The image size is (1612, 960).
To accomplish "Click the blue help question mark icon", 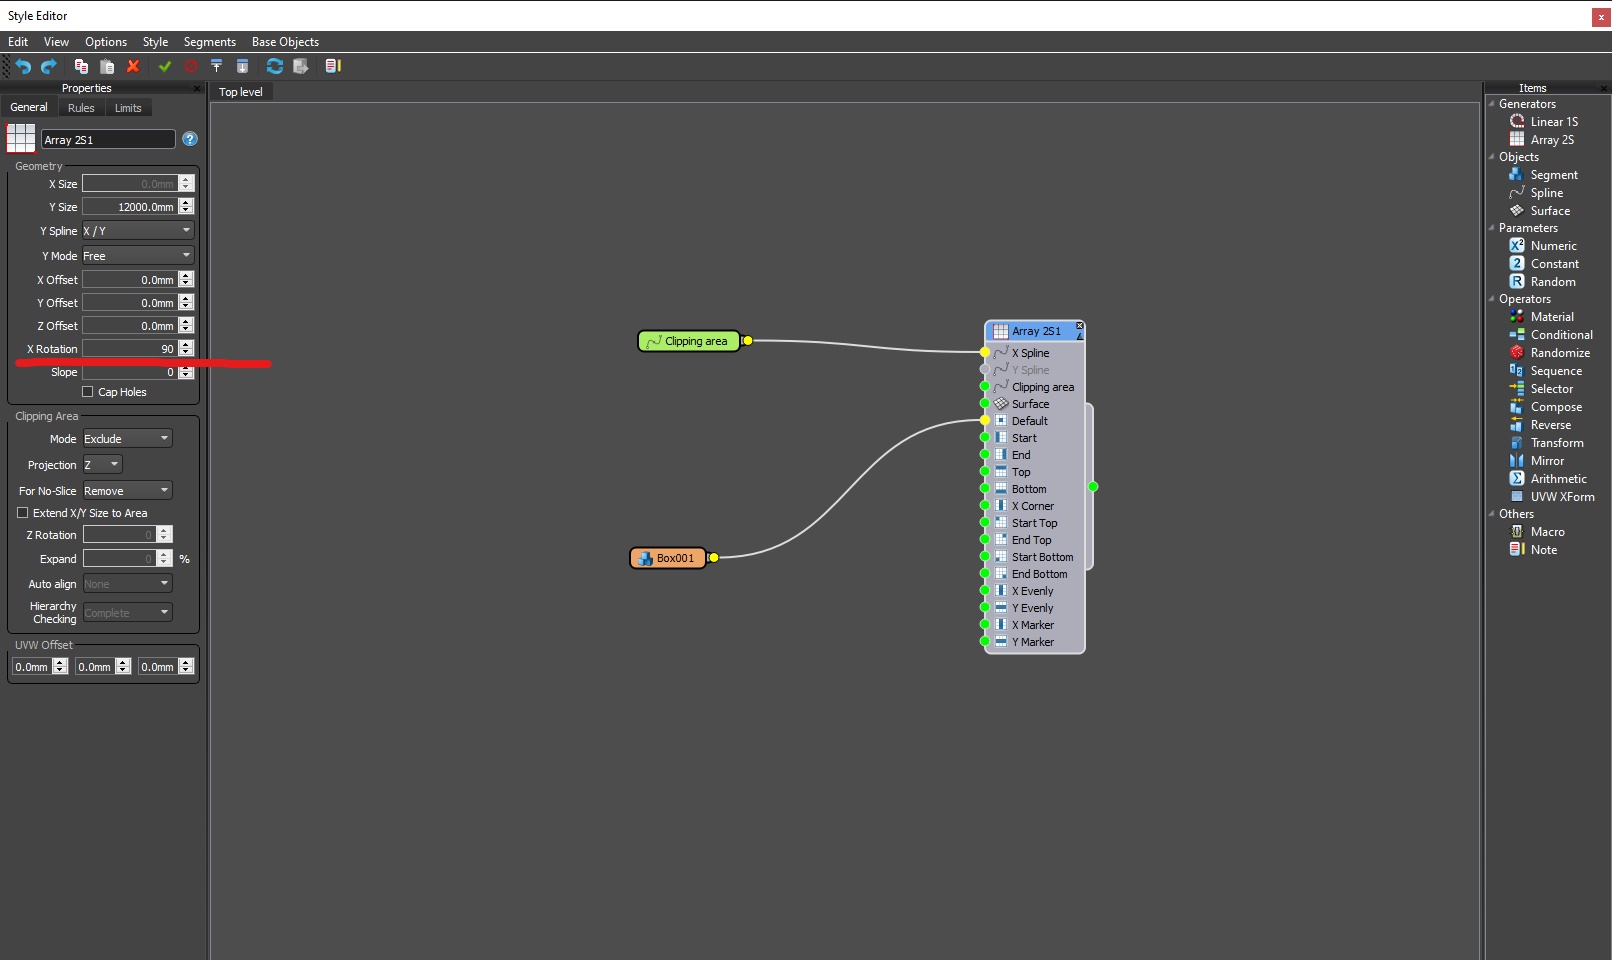I will [190, 139].
